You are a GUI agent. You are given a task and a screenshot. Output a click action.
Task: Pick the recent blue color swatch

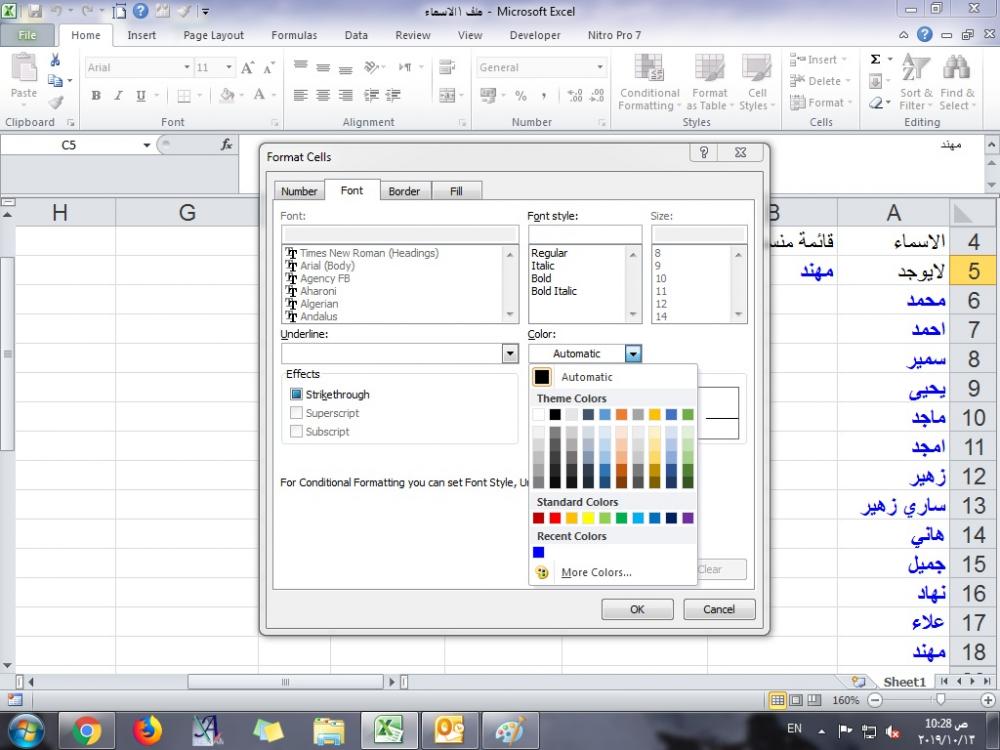coord(539,552)
